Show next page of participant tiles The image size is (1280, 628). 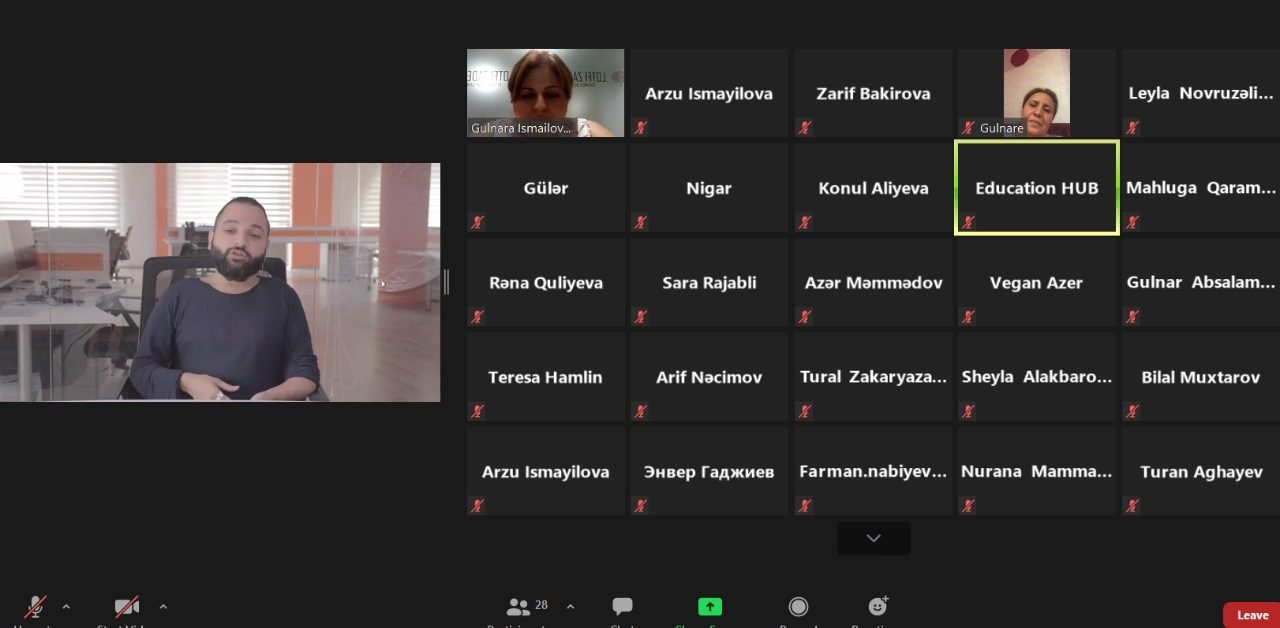[873, 538]
